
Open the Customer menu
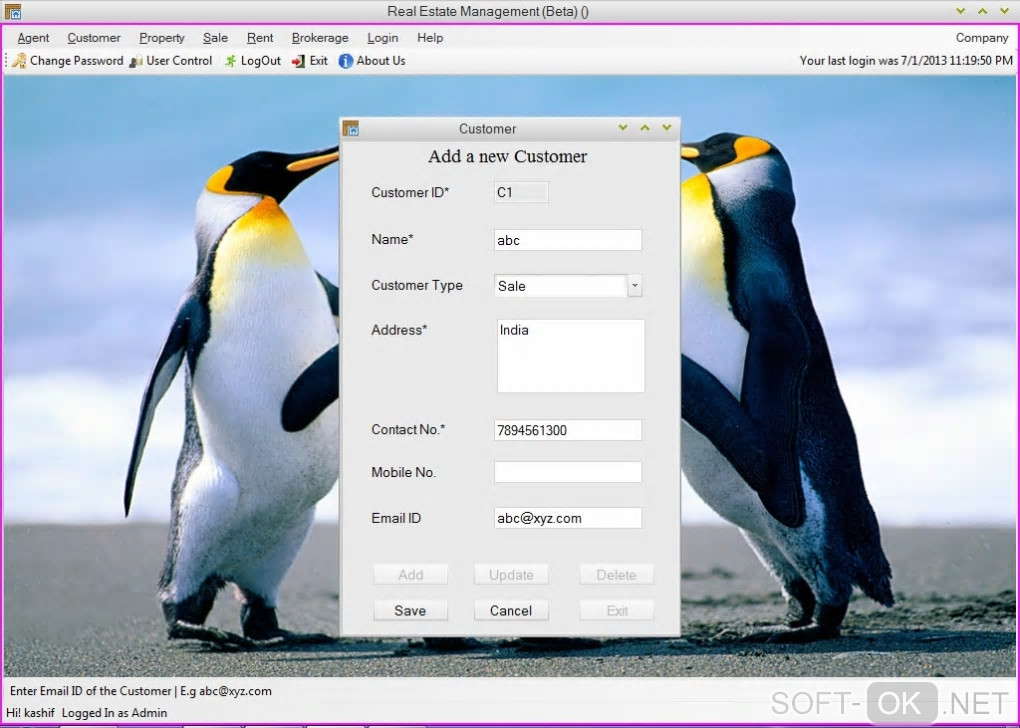[x=94, y=38]
